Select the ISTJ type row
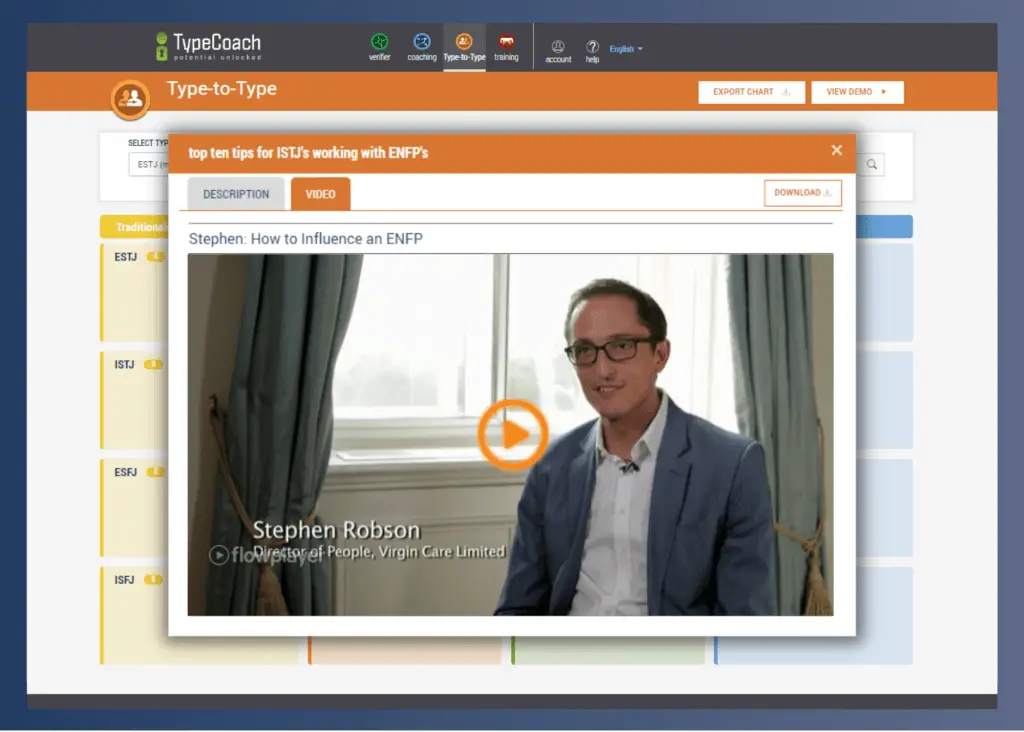 point(125,365)
